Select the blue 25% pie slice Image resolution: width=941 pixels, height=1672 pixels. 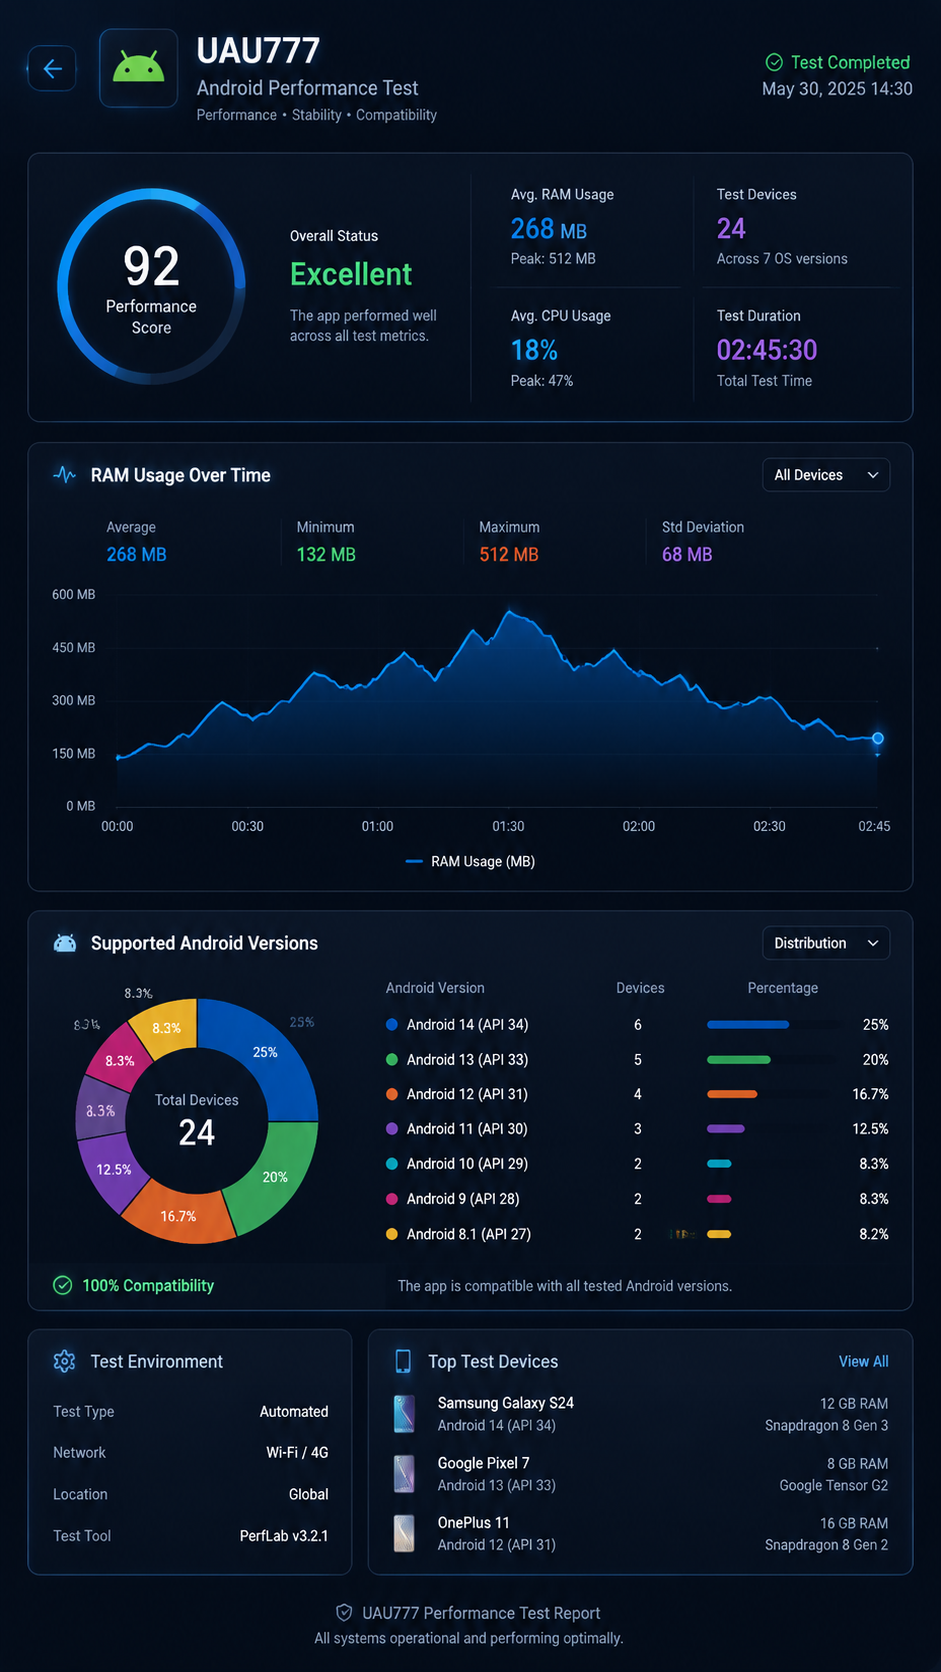[267, 1051]
